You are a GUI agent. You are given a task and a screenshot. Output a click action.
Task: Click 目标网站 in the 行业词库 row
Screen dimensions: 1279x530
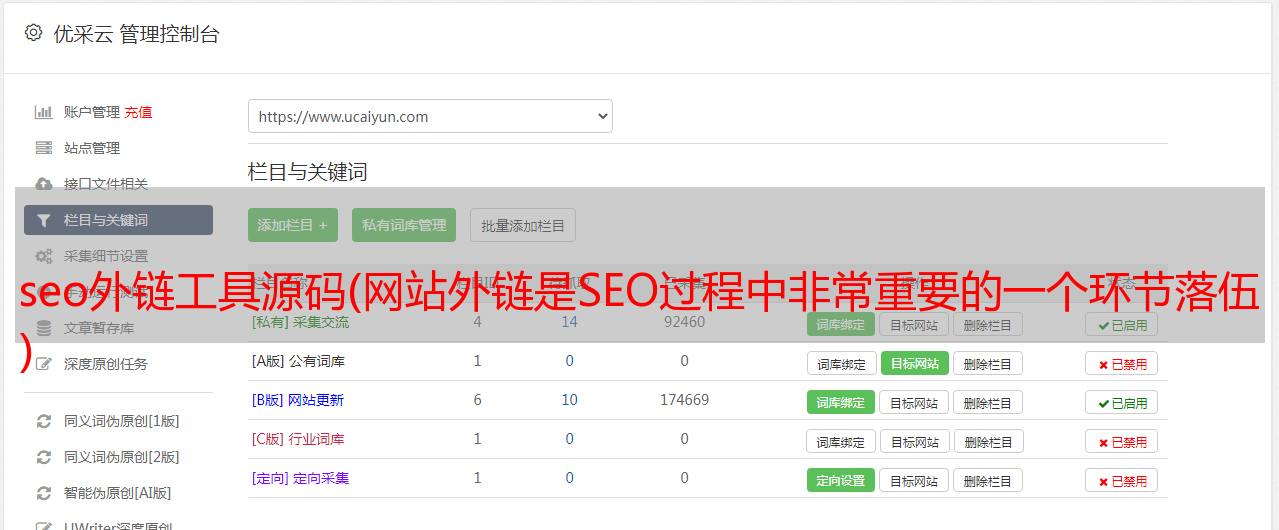point(914,441)
